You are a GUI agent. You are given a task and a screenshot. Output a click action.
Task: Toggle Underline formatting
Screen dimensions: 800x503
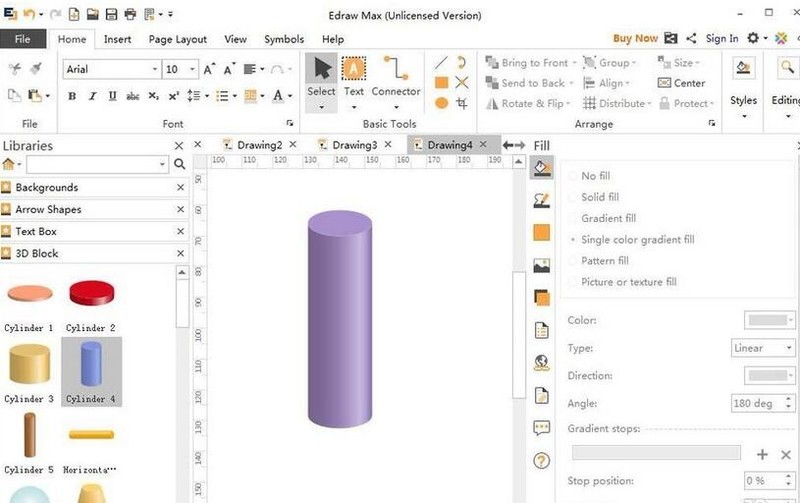[112, 96]
